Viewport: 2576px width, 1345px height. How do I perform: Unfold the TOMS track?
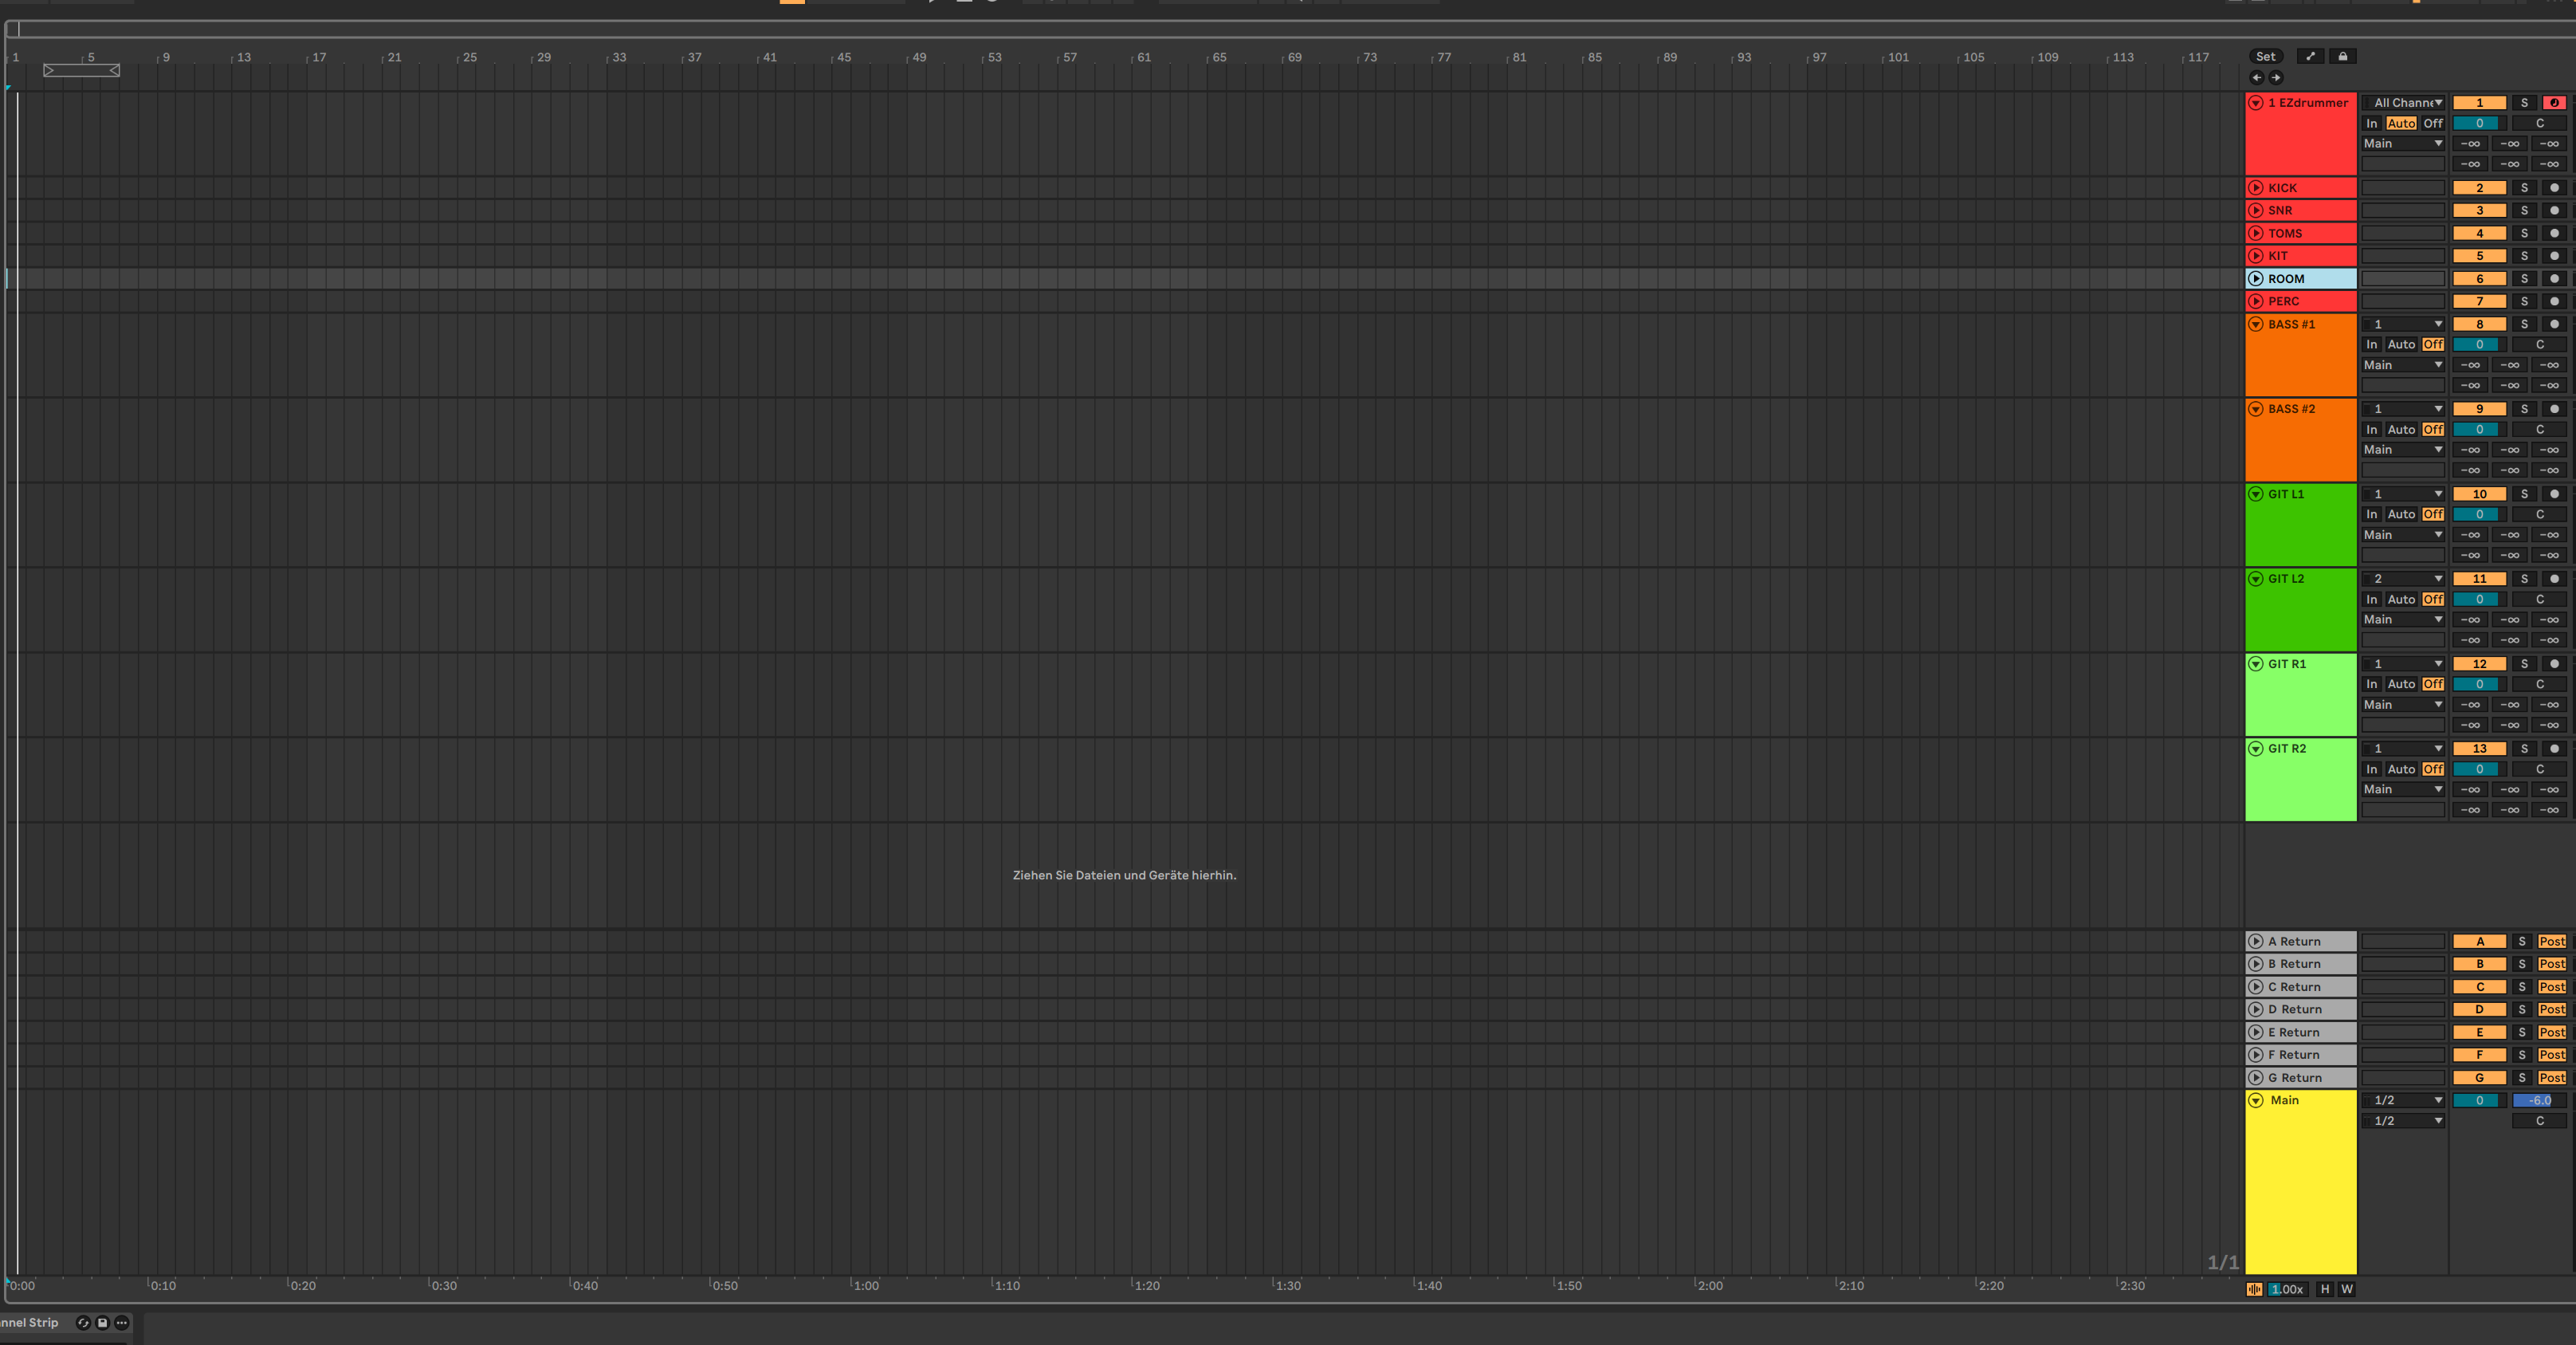[2256, 233]
